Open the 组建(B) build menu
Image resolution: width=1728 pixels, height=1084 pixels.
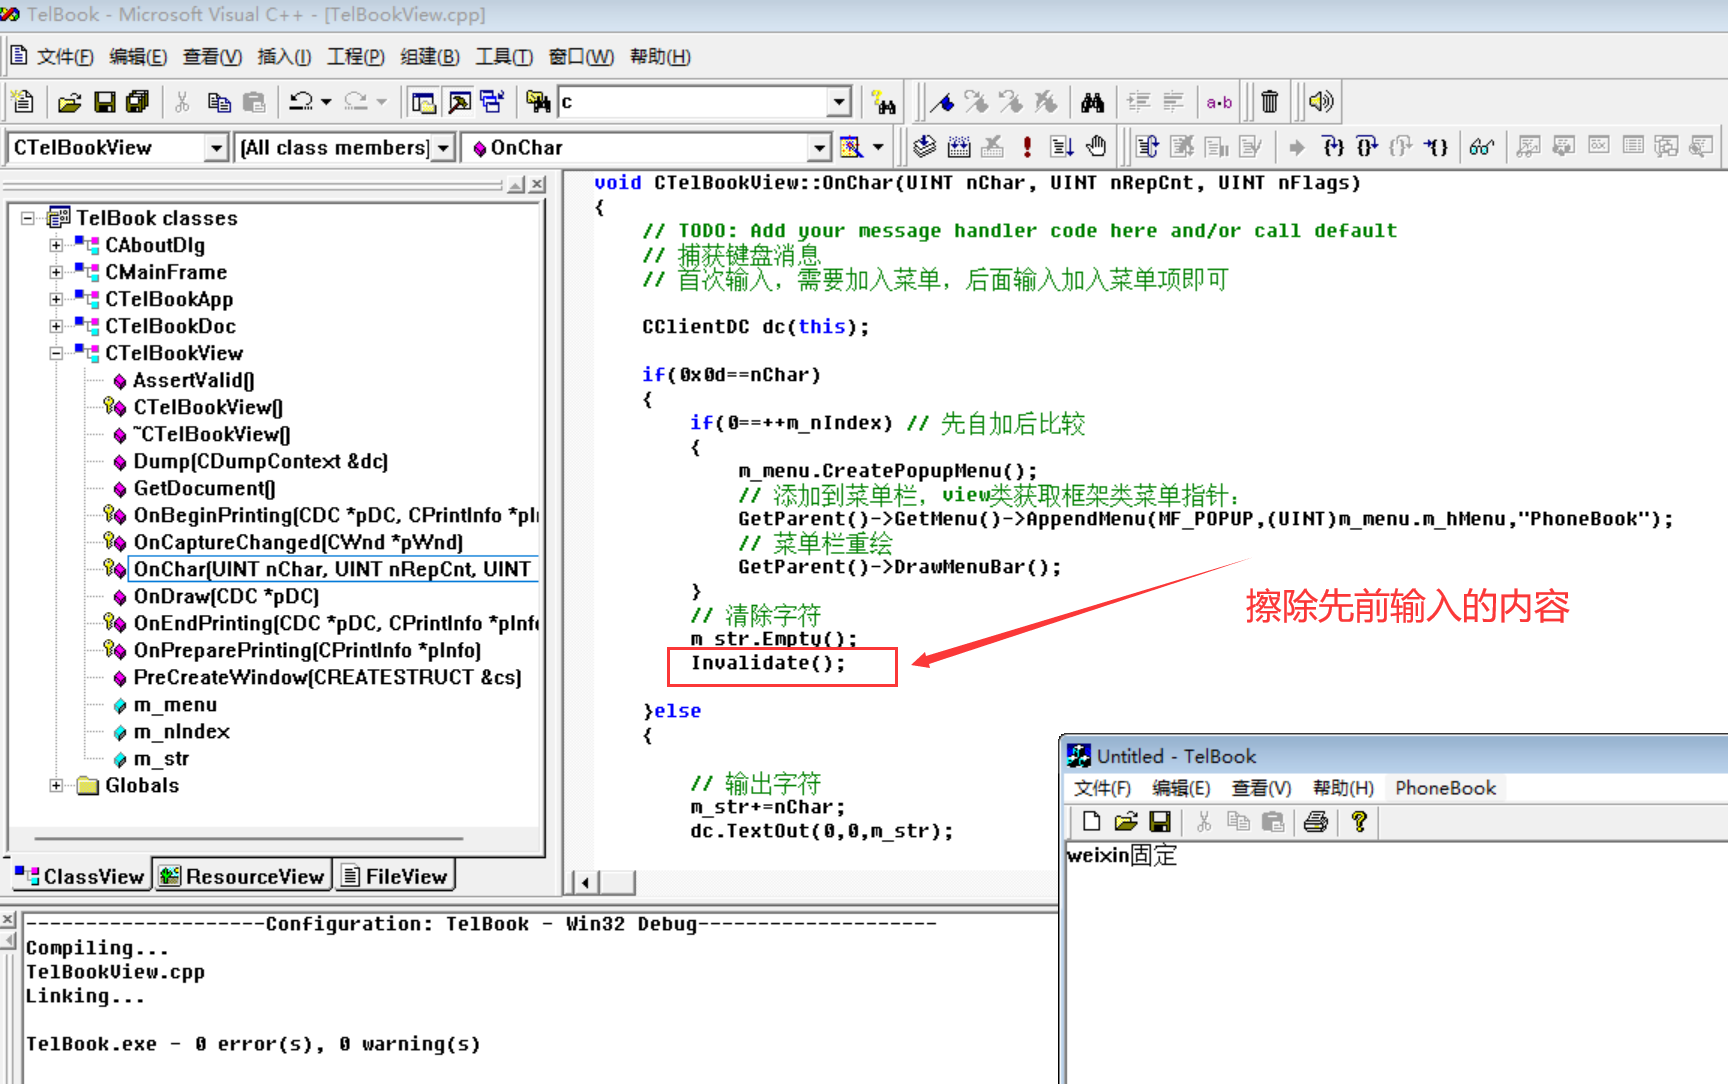click(430, 57)
